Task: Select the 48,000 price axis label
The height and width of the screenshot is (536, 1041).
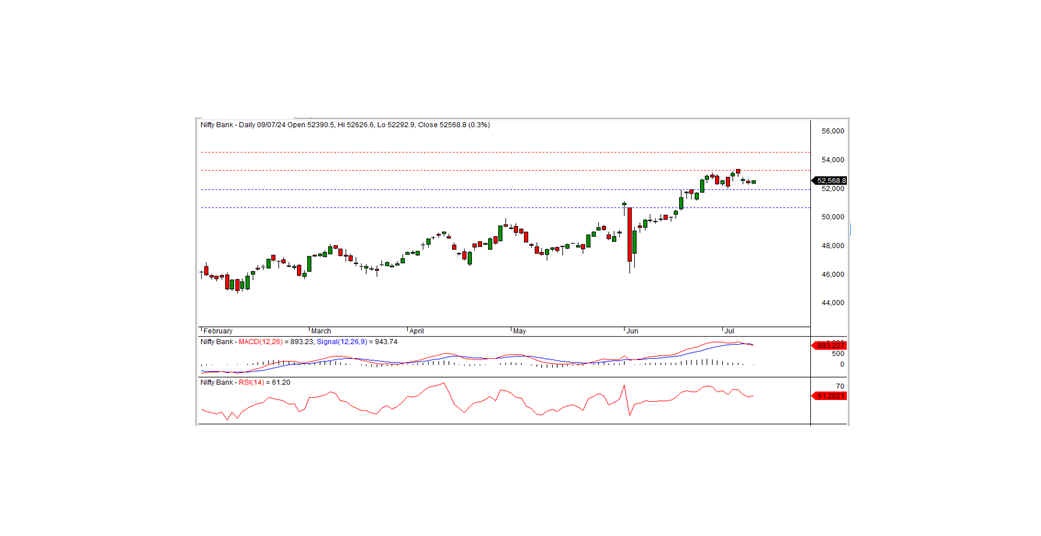Action: pos(832,246)
